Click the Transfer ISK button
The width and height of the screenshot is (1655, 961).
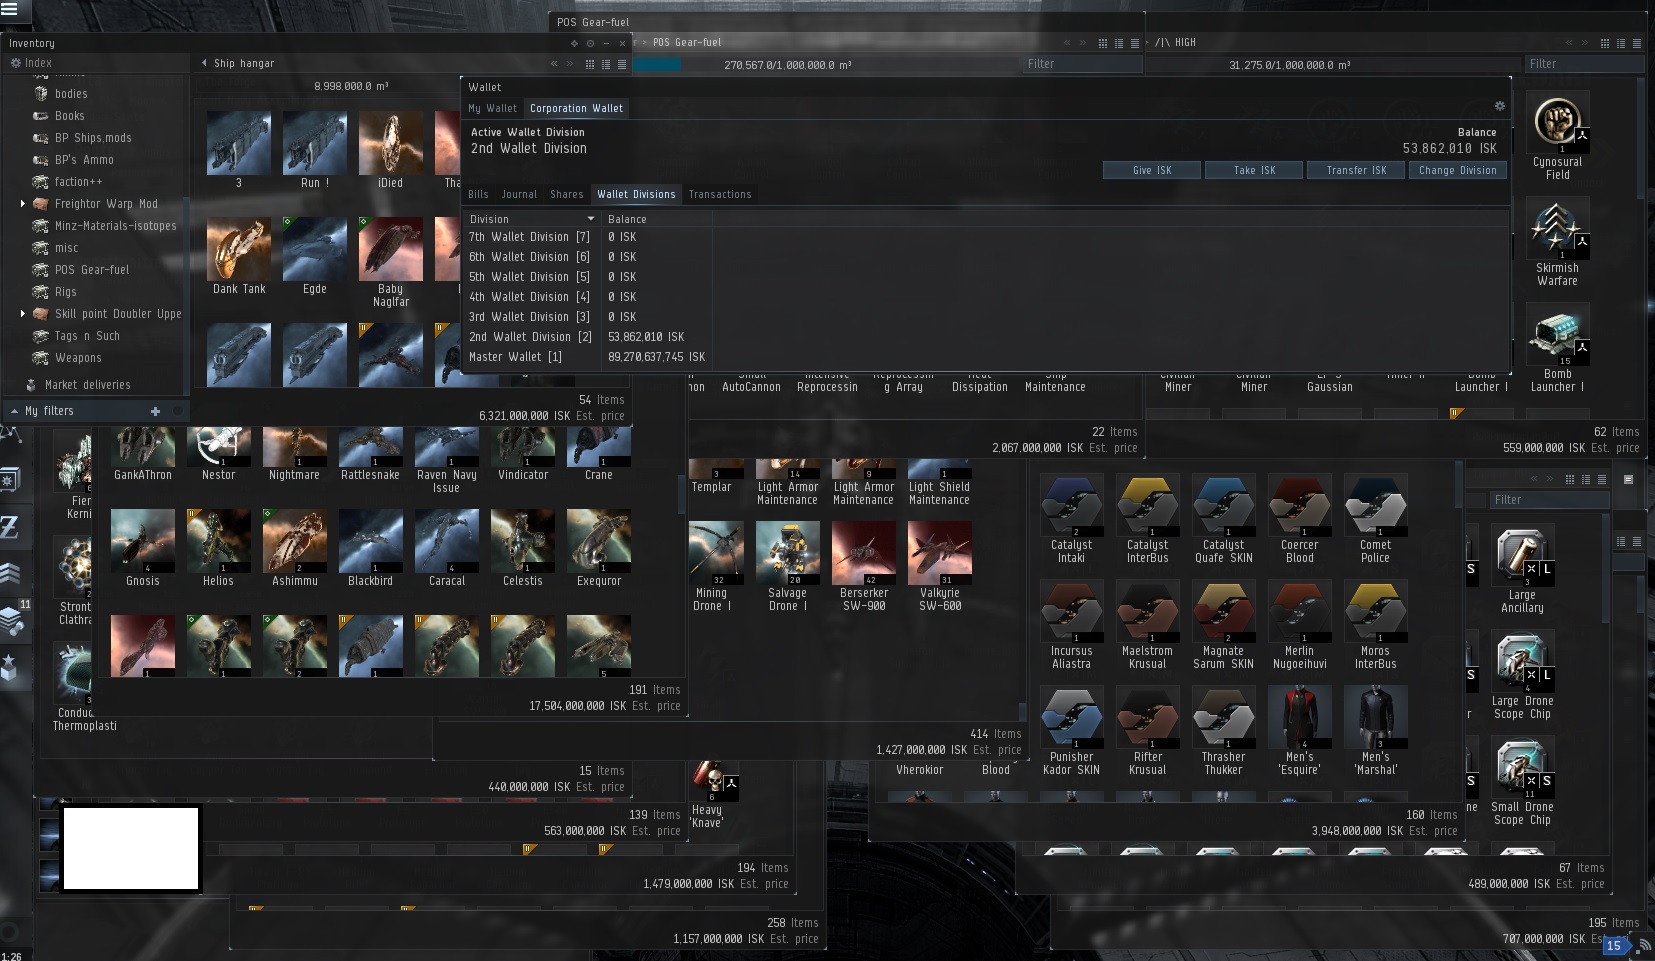(1356, 170)
